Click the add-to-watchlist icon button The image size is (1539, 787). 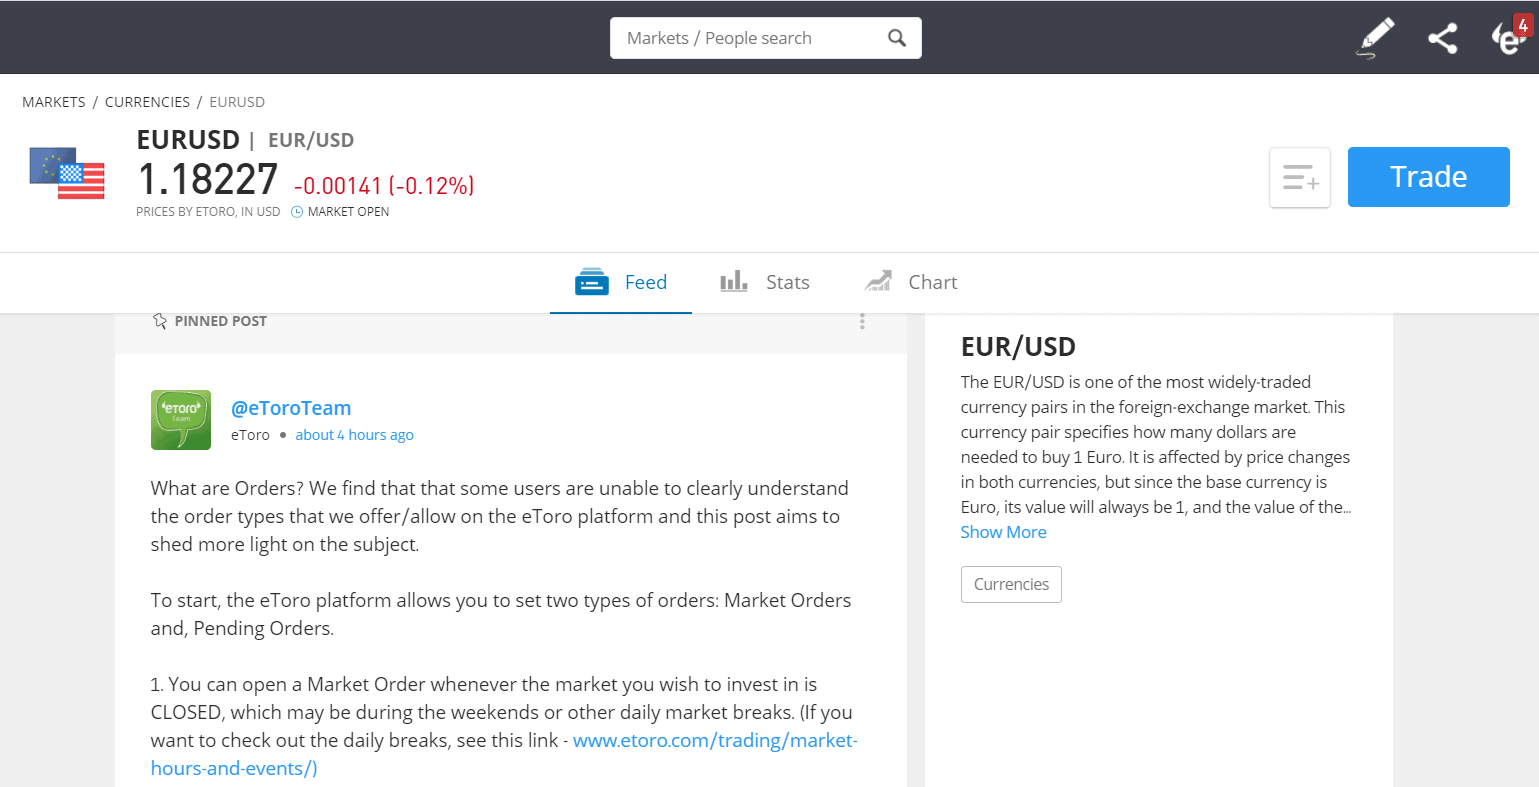tap(1300, 178)
